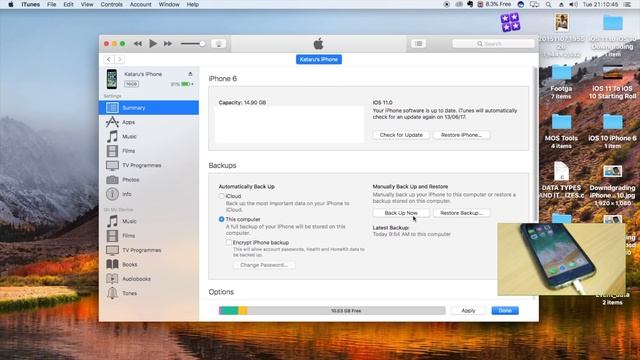Open the iTunes menu in menu bar
This screenshot has width=640, height=360.
tap(31, 4)
